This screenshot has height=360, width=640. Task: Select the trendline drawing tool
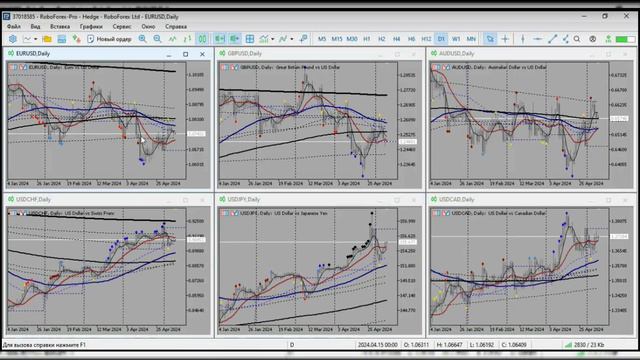tap(553, 39)
